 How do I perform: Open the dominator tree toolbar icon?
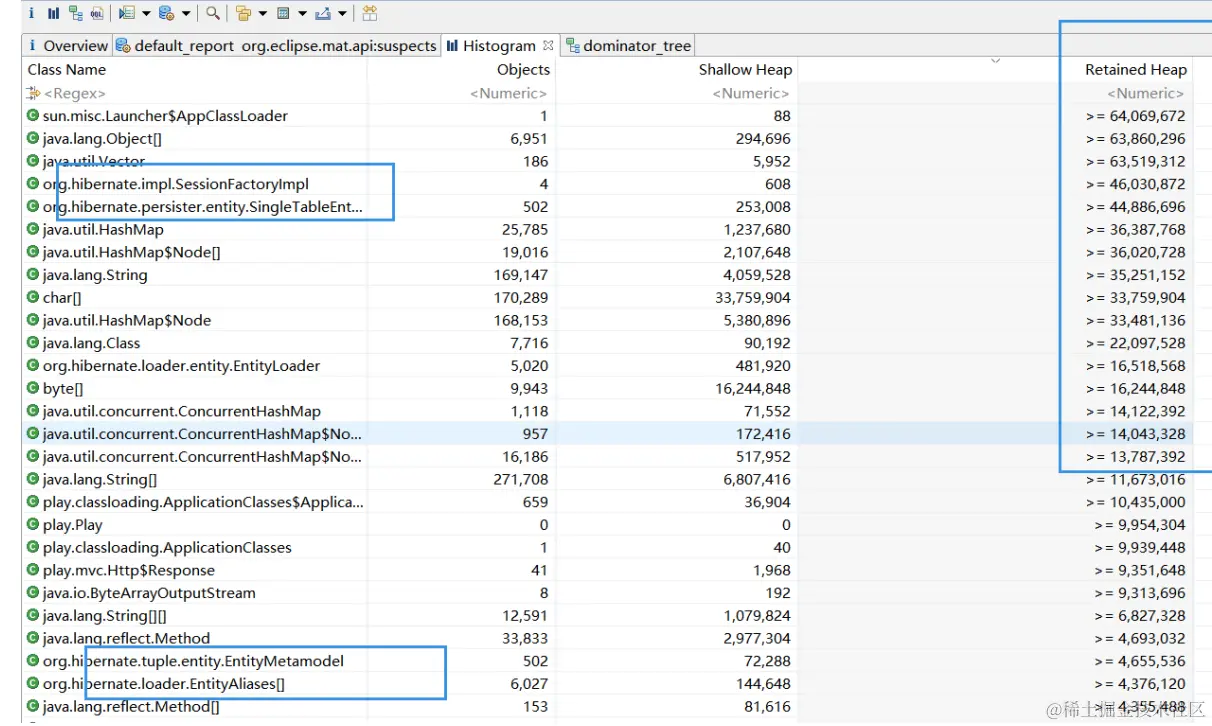76,14
